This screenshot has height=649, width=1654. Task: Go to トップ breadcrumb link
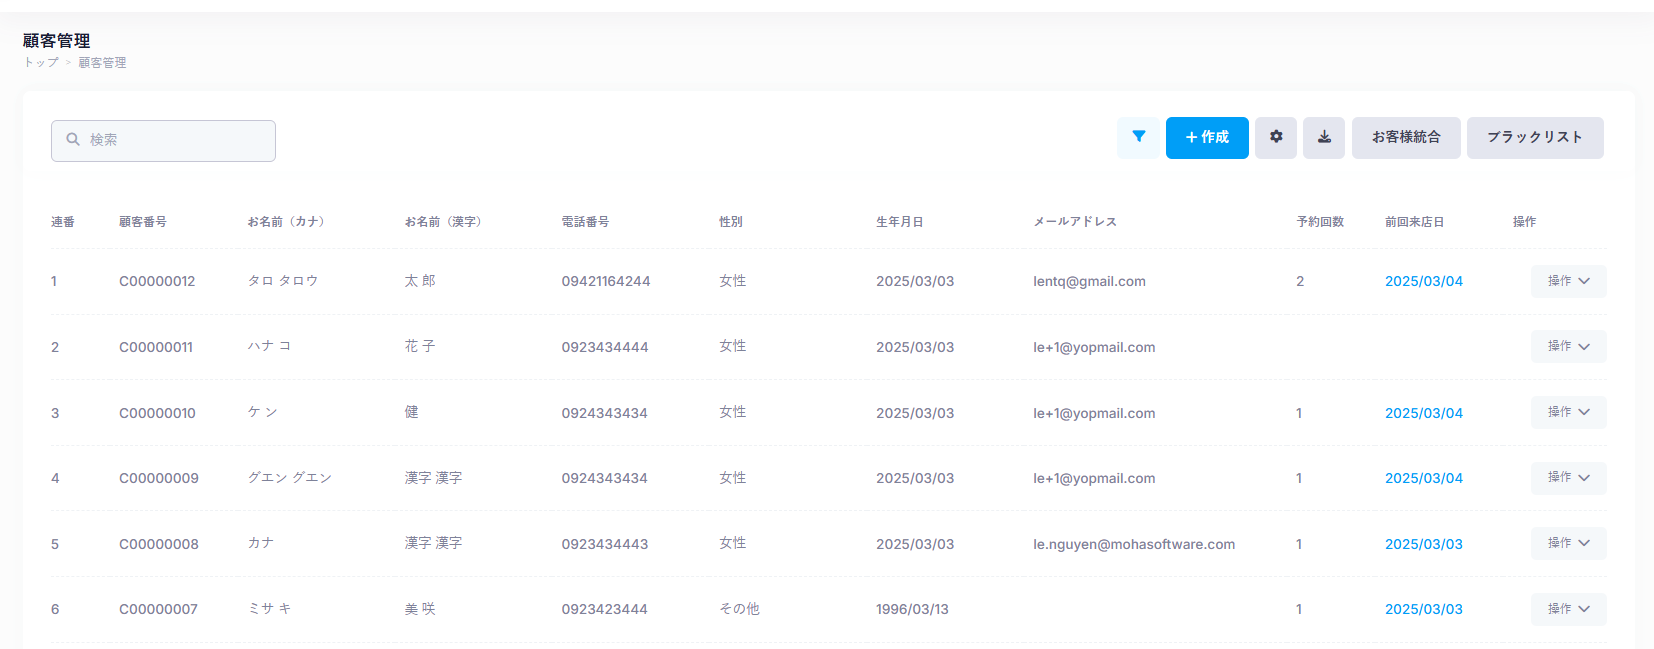(x=41, y=62)
